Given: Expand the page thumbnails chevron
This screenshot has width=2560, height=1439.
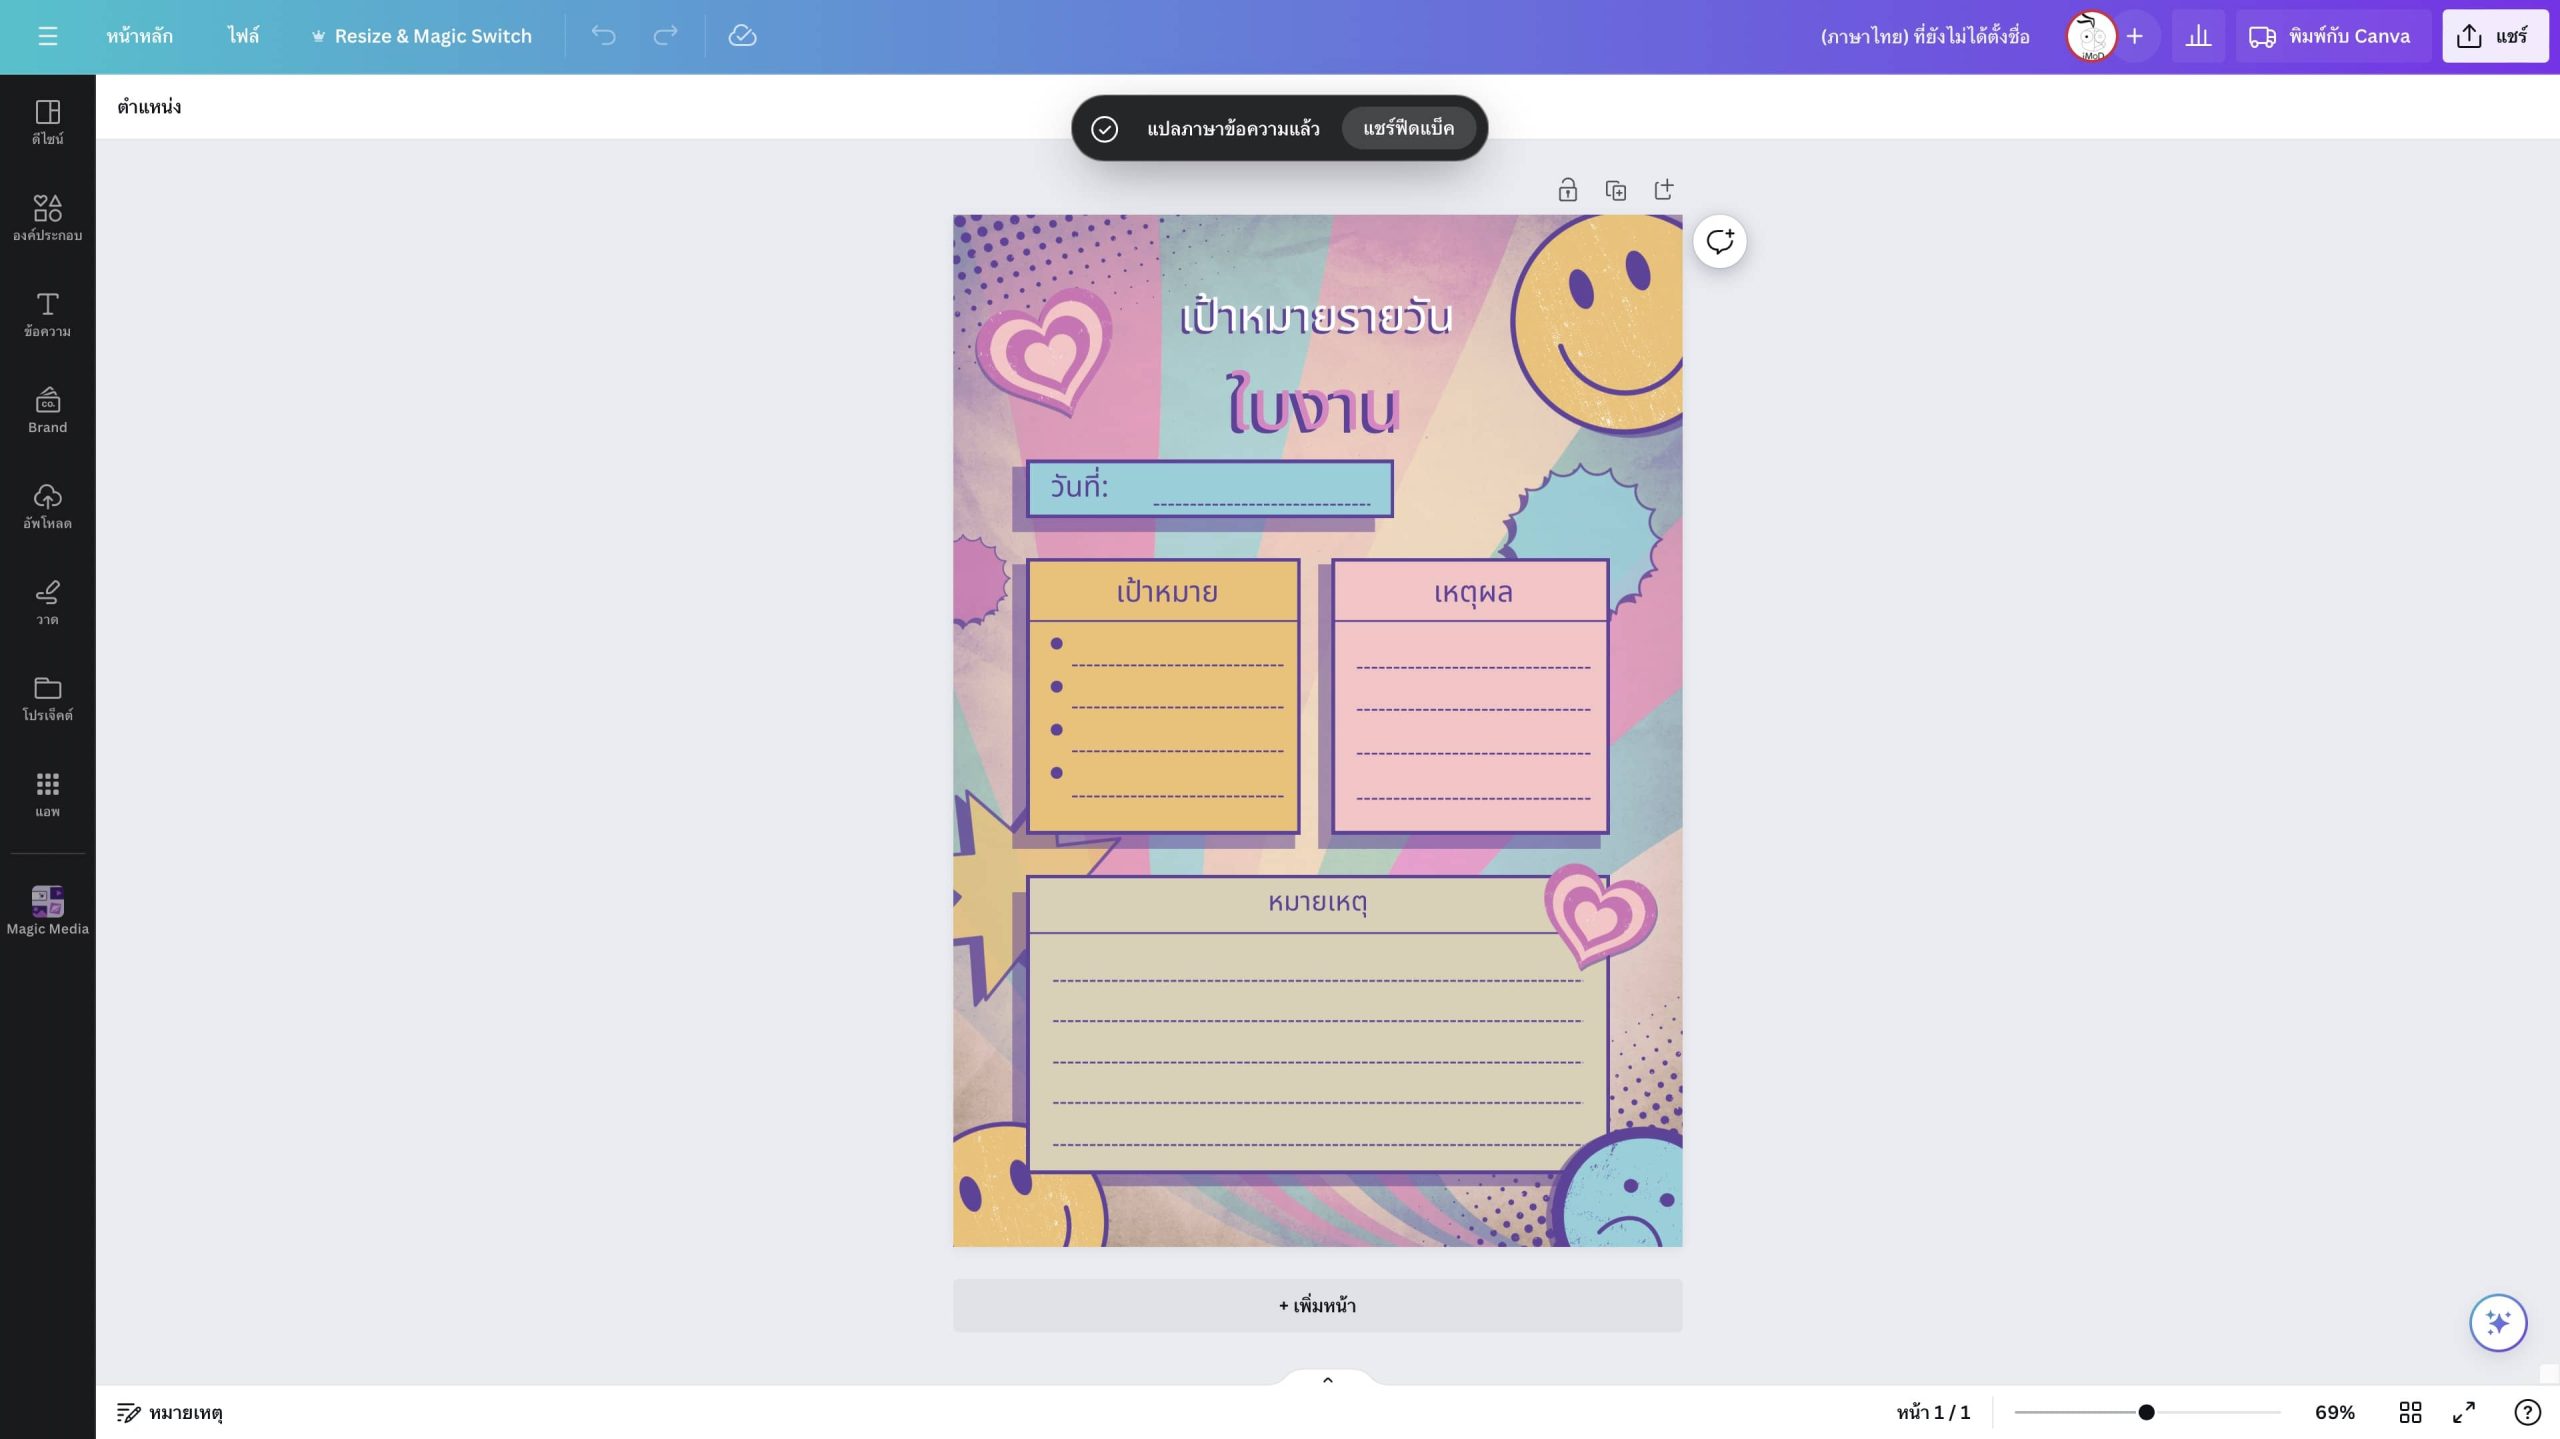Looking at the screenshot, I should tap(1327, 1379).
